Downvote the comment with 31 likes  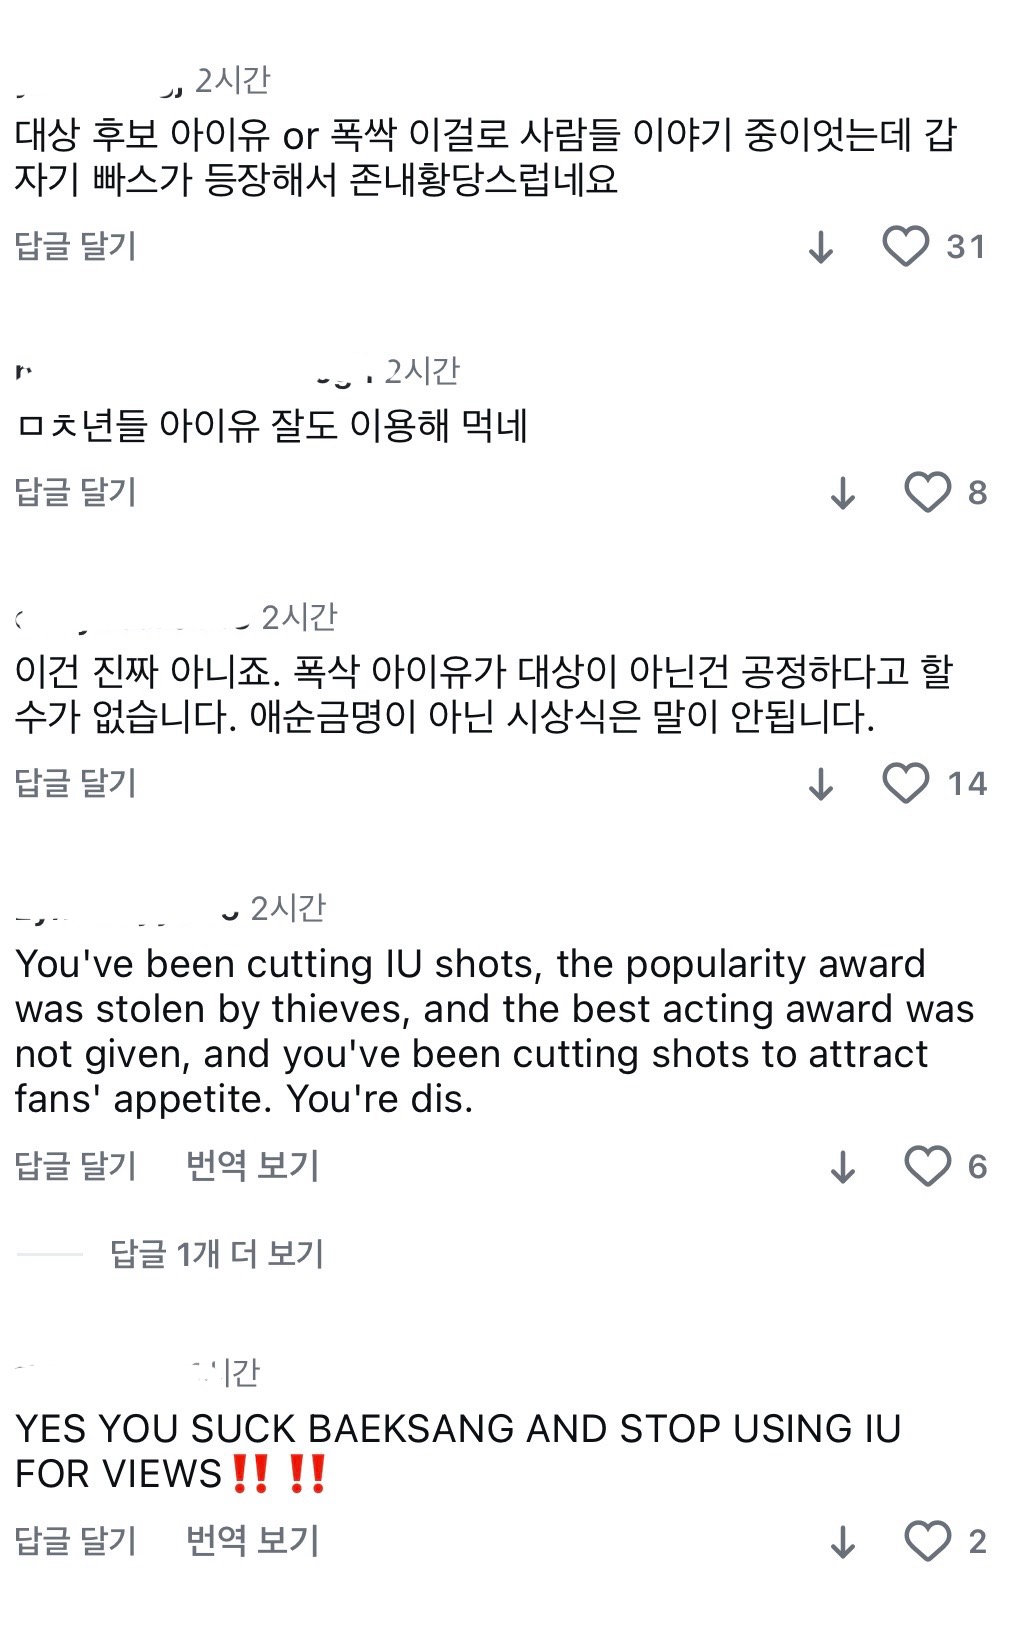click(x=821, y=247)
